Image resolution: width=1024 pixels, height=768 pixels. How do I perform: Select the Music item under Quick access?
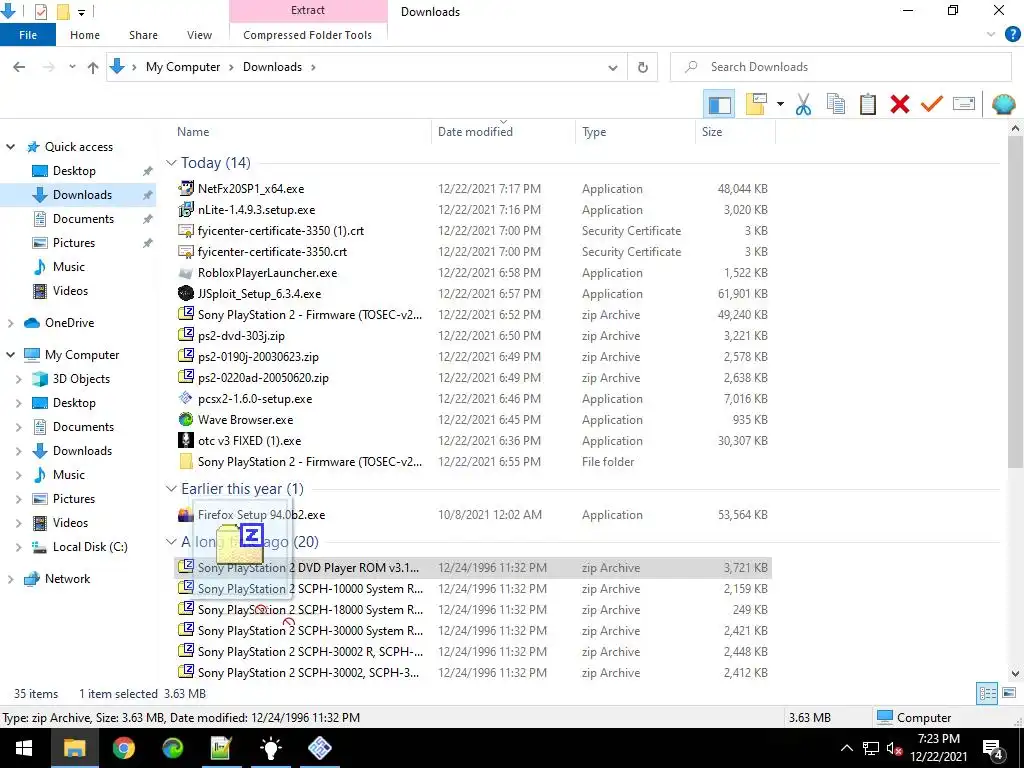pyautogui.click(x=69, y=267)
